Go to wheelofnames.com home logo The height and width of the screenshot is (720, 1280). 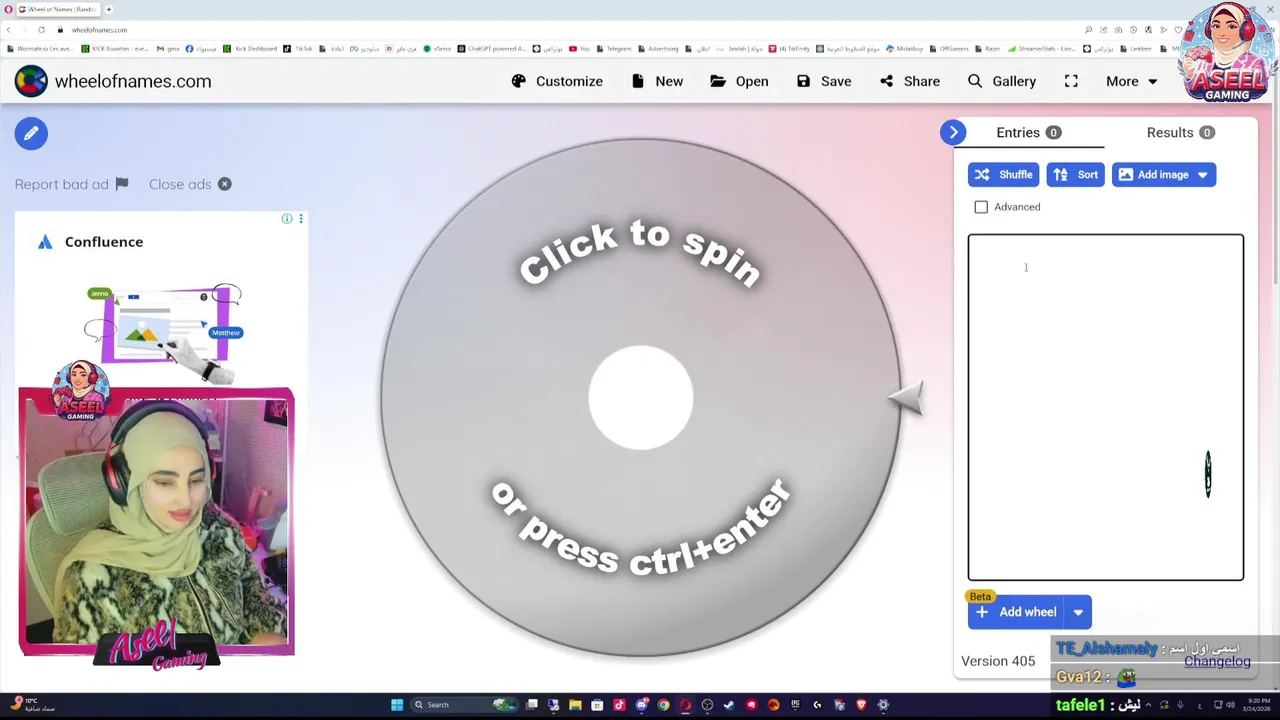point(113,81)
